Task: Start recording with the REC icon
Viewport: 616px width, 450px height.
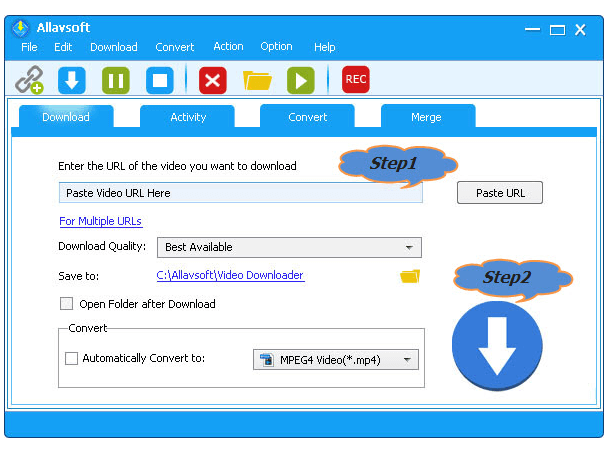Action: pyautogui.click(x=355, y=80)
